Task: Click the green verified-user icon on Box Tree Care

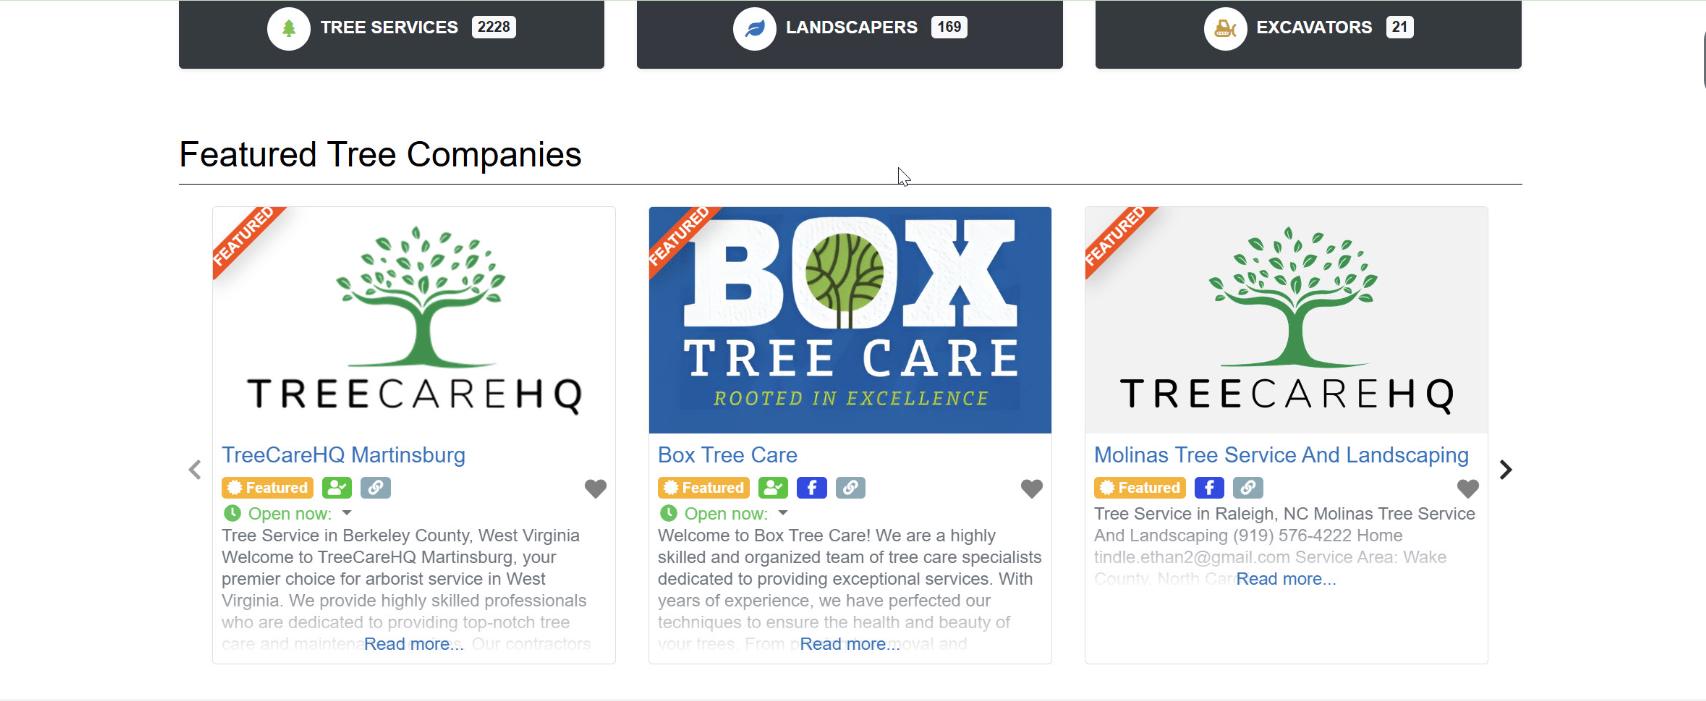Action: pos(773,488)
